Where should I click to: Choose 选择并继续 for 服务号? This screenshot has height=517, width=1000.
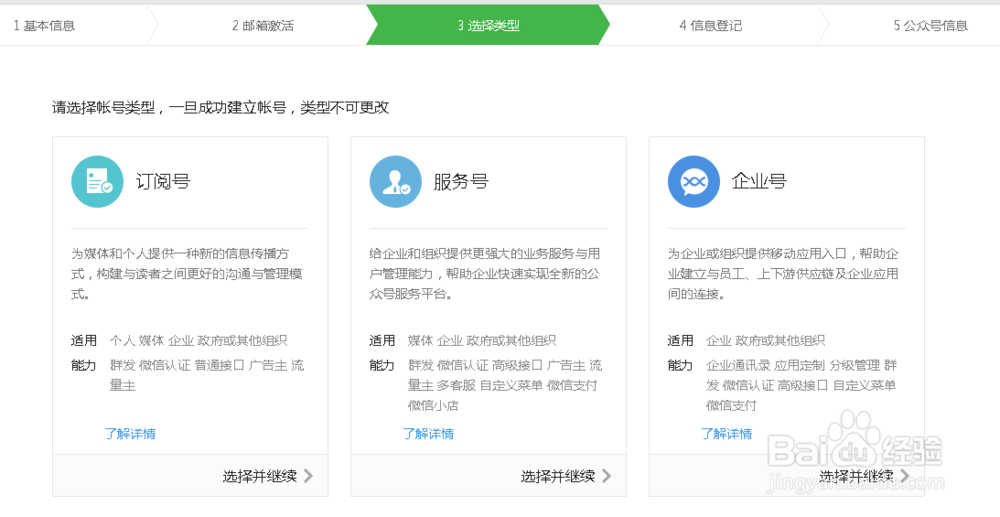point(558,476)
